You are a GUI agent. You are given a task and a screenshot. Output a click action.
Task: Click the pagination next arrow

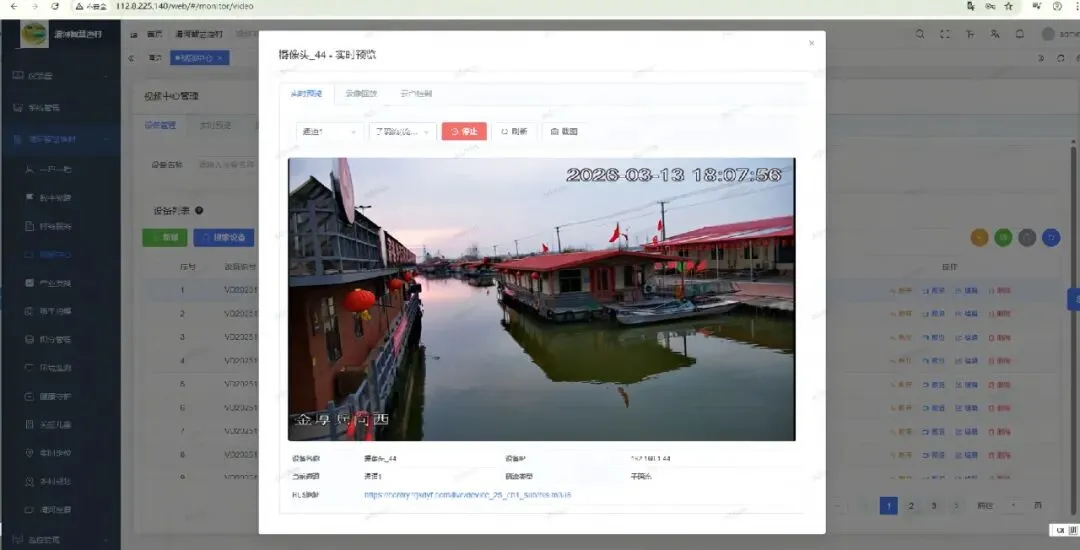point(956,506)
